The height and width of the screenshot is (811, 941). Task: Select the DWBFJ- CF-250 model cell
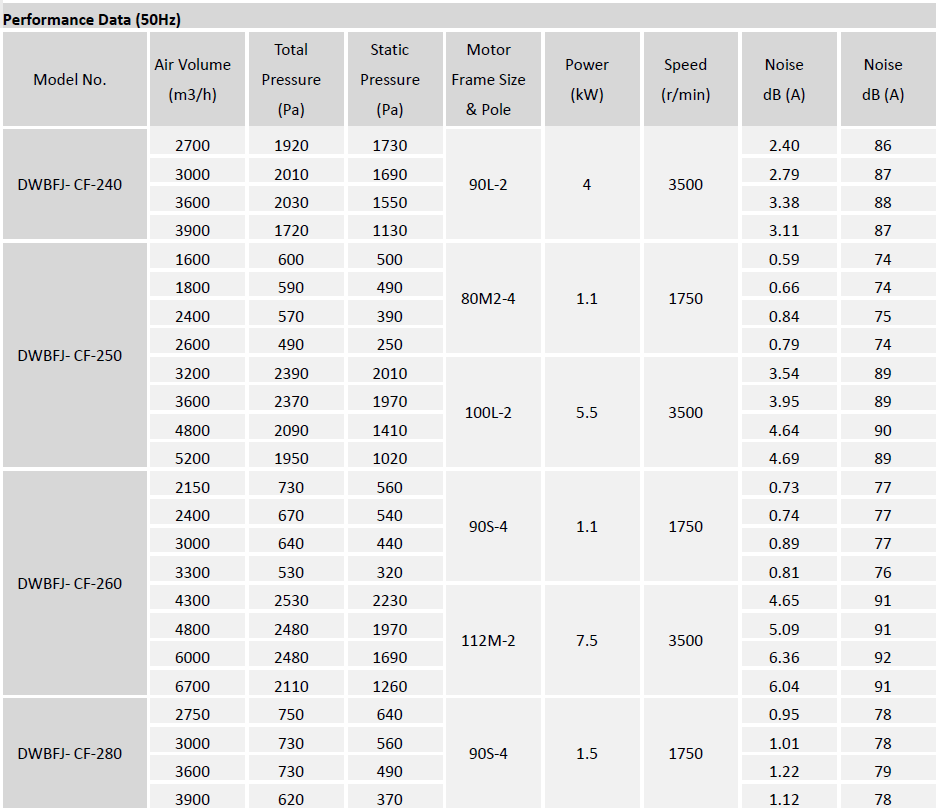click(x=70, y=355)
